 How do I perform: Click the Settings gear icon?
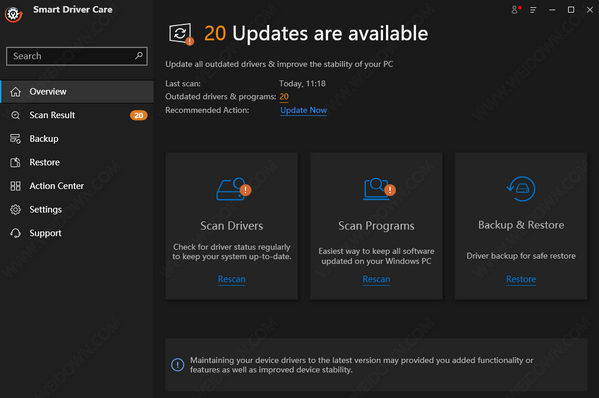[x=15, y=210]
